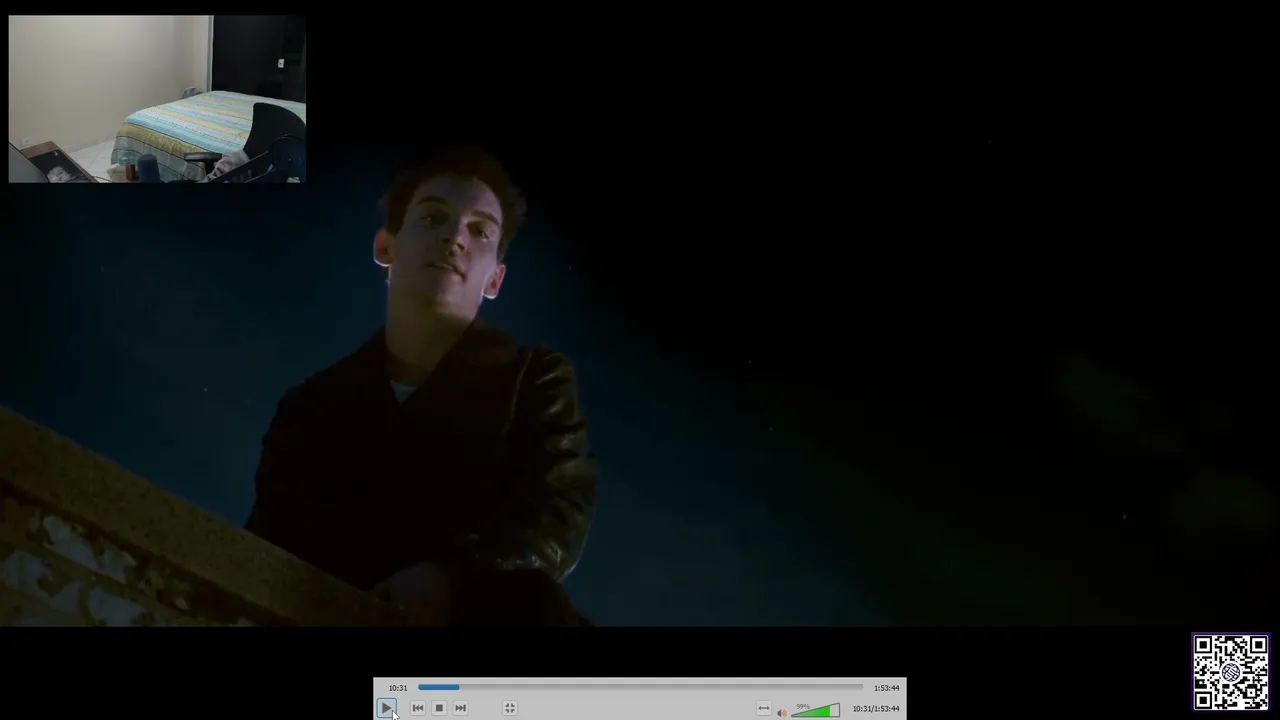
Task: Click the QR code overlay
Action: pyautogui.click(x=1231, y=672)
